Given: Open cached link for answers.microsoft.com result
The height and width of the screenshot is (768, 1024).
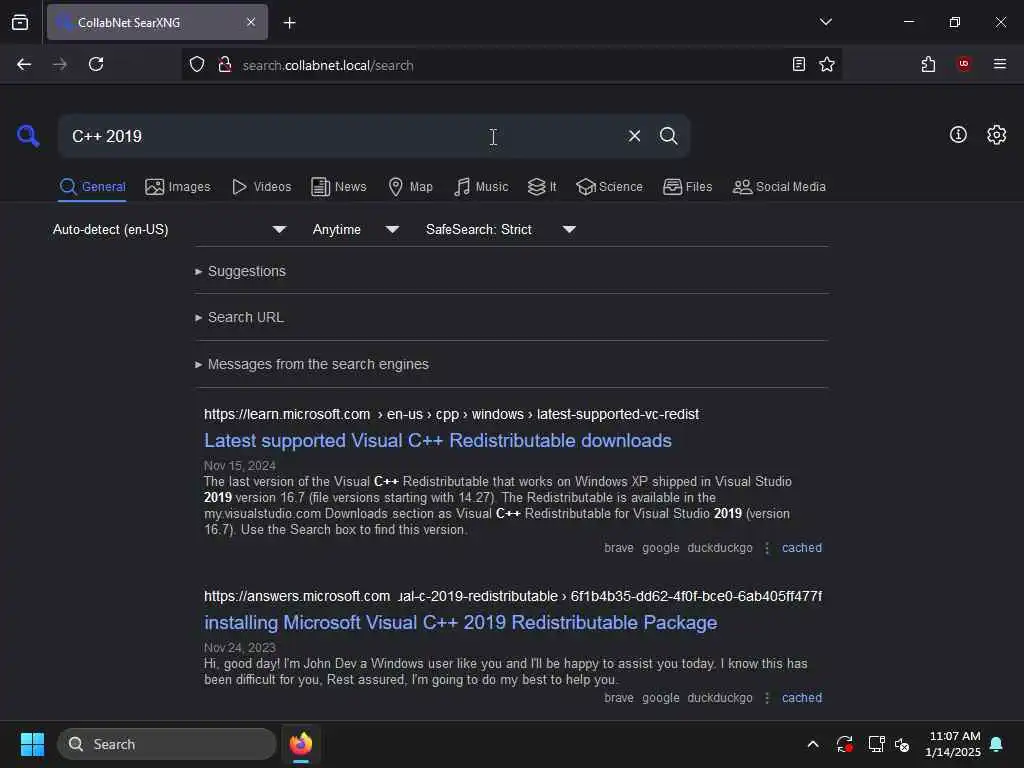Looking at the screenshot, I should point(802,698).
